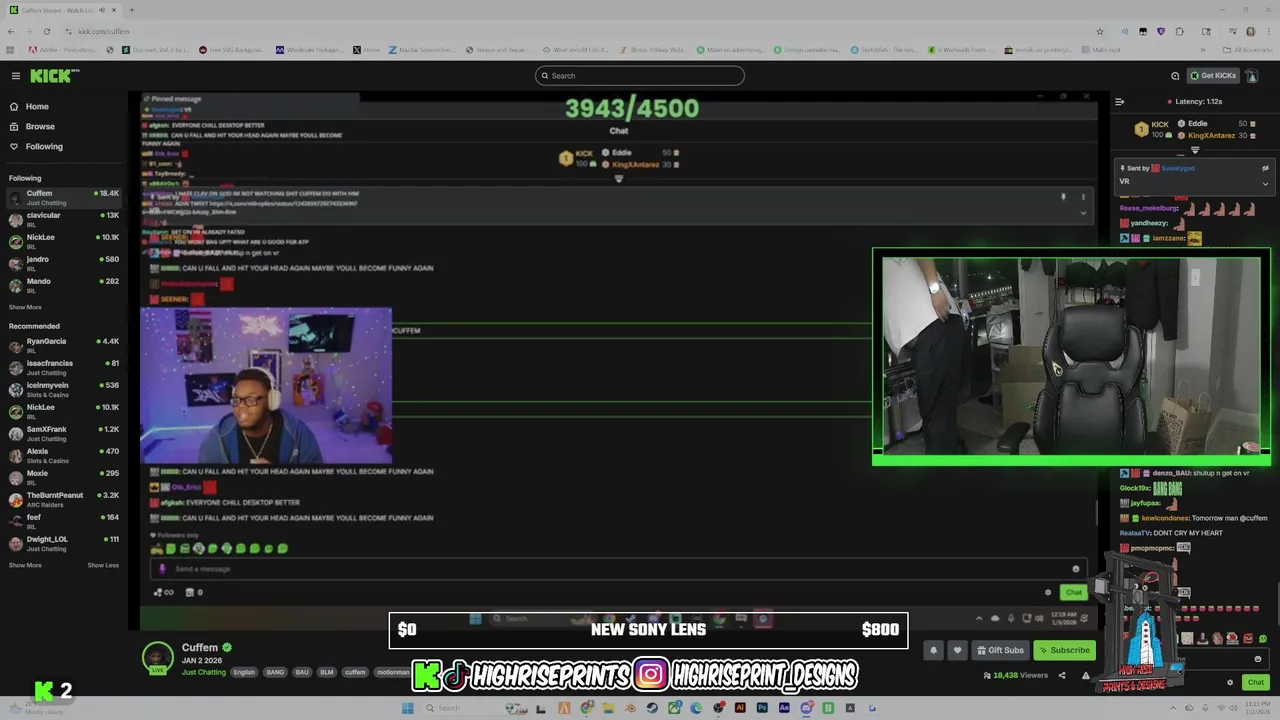Select the BAU tag
This screenshot has height=720, width=1280.
[301, 672]
